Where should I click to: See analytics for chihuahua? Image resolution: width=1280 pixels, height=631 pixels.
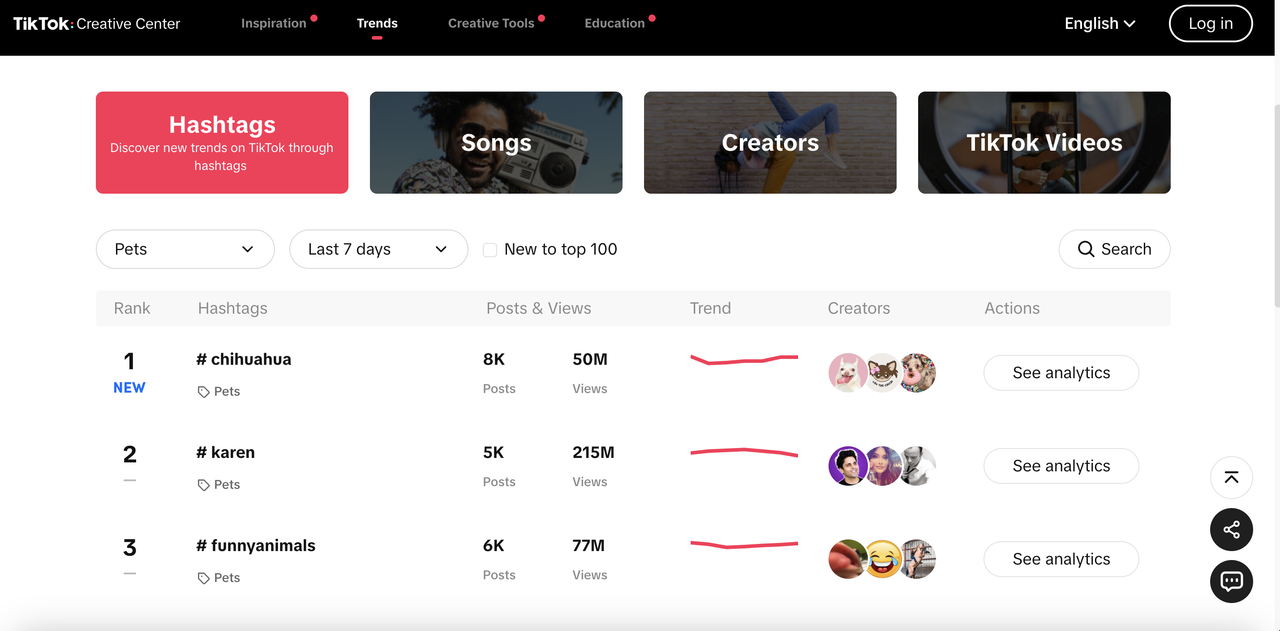(x=1061, y=373)
